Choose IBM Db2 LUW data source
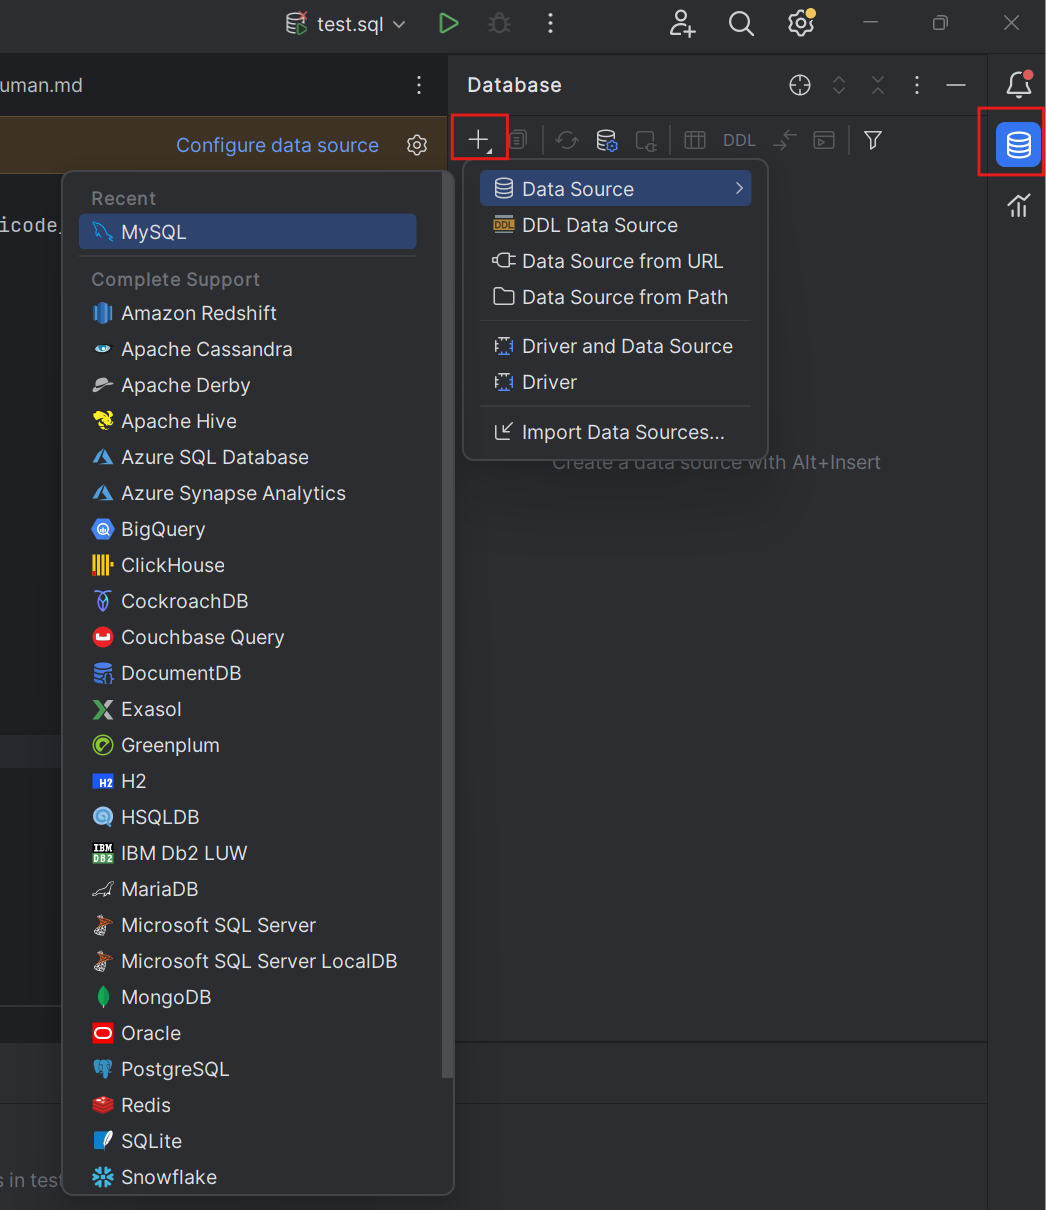Screen dimensions: 1046x1210 (248, 853)
